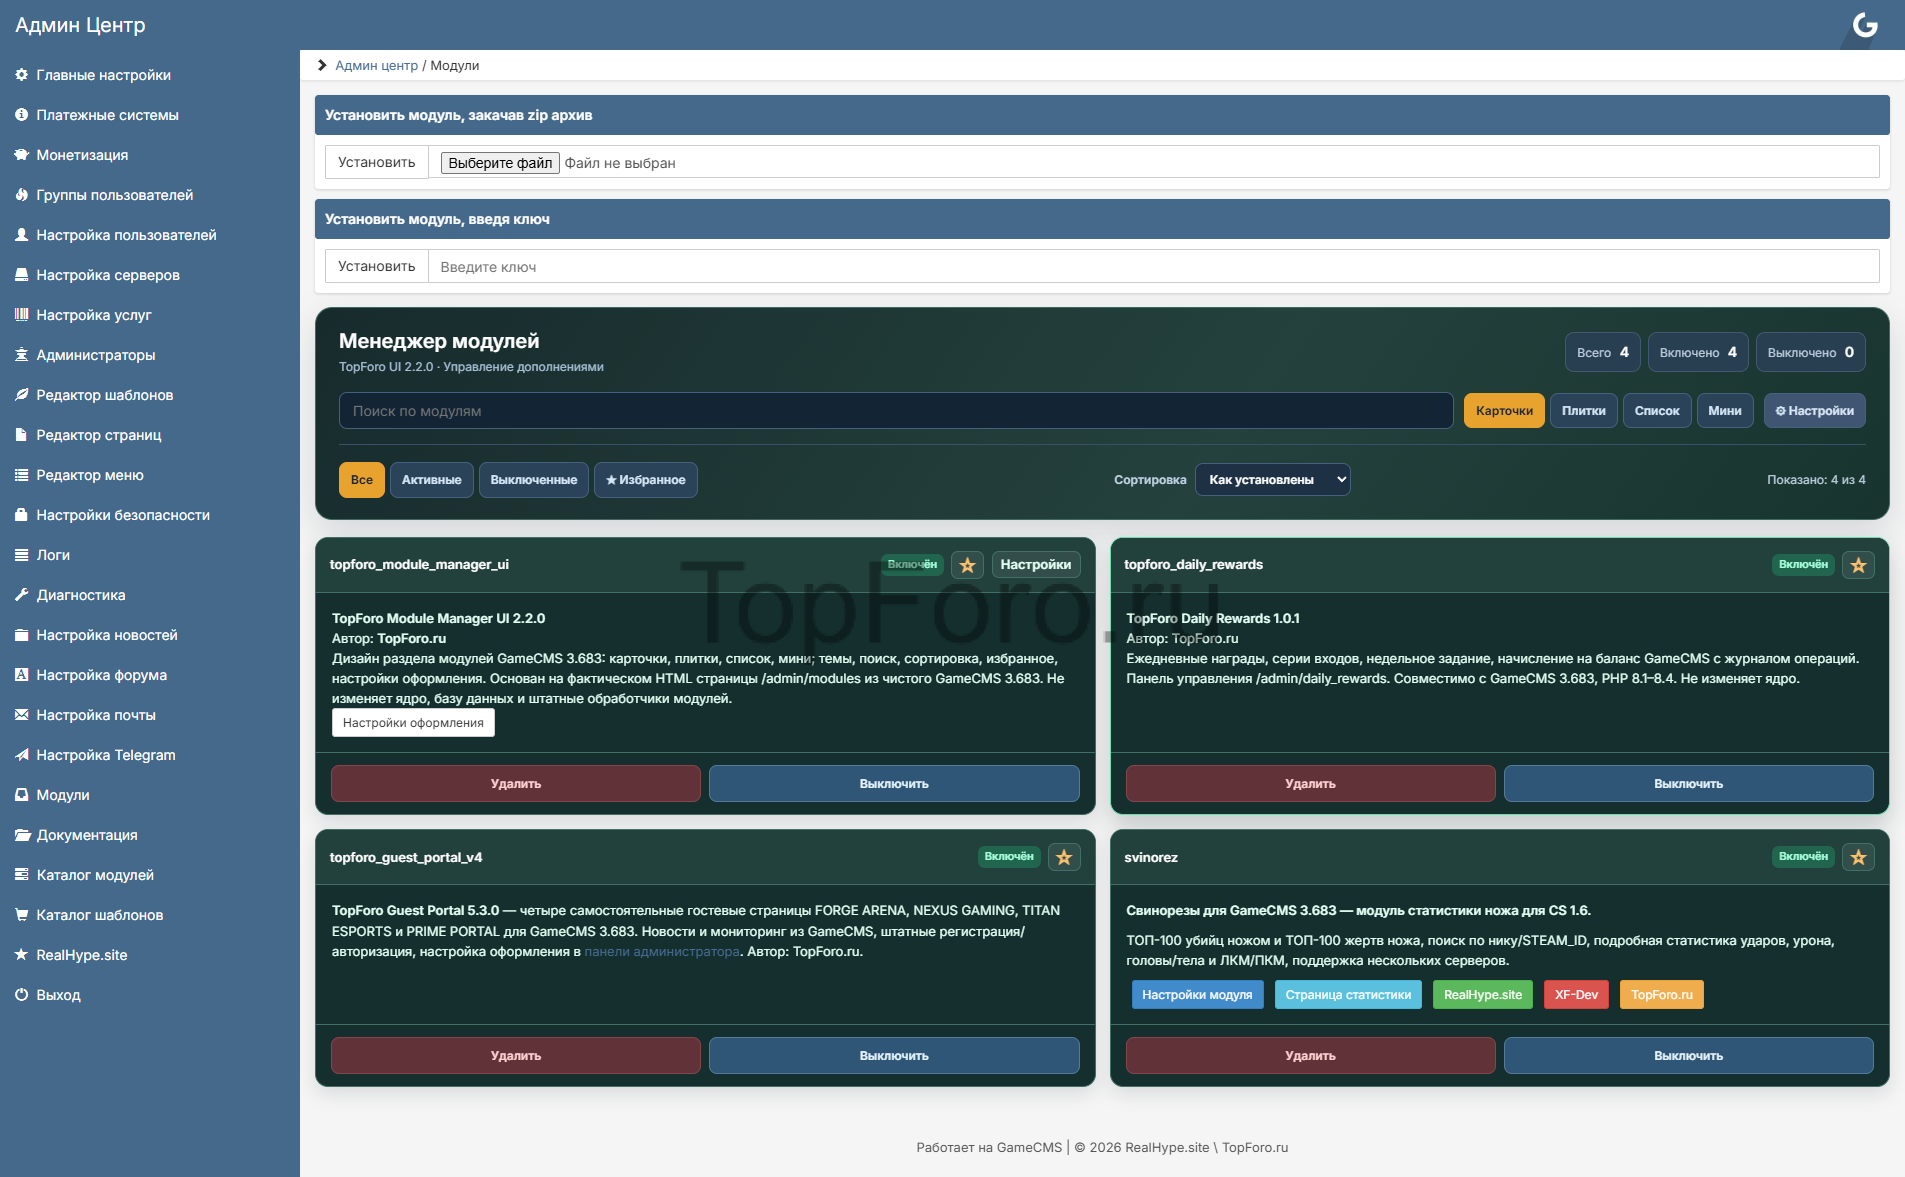Show Избранное modules filter
Viewport: 1905px width, 1177px height.
(646, 480)
